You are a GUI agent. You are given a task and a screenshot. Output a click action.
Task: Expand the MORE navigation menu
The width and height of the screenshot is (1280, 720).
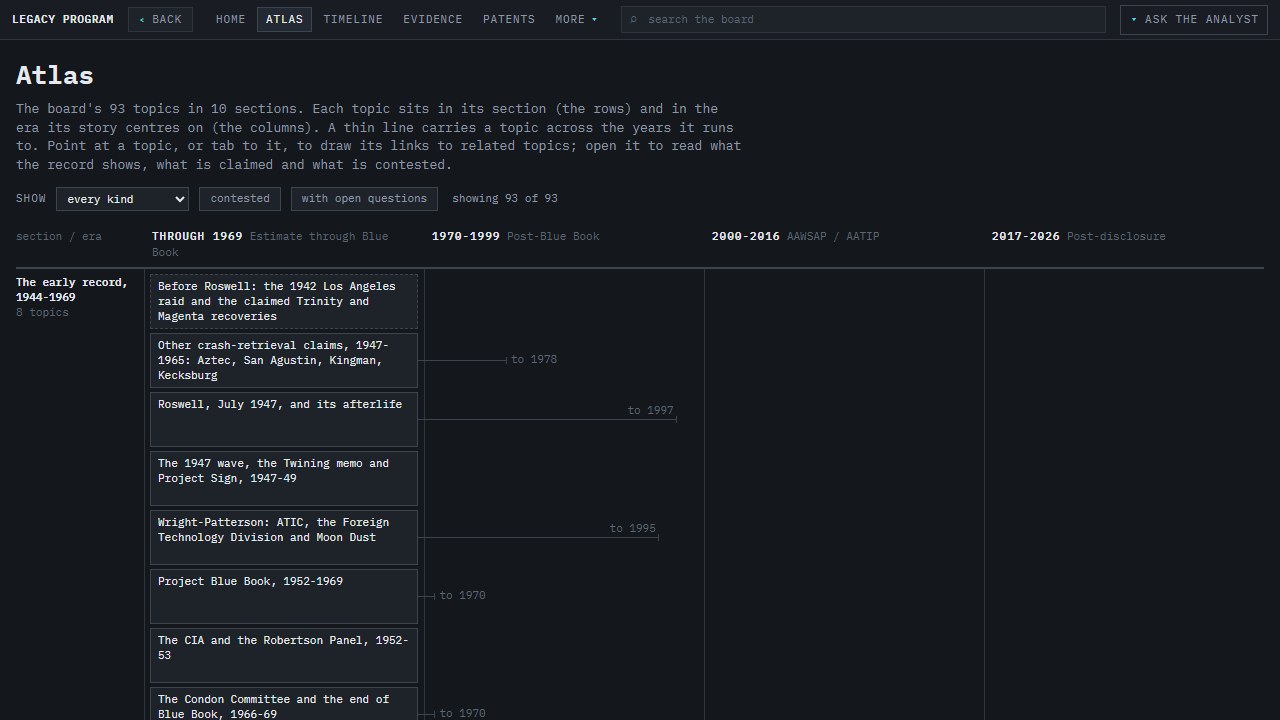[x=577, y=19]
